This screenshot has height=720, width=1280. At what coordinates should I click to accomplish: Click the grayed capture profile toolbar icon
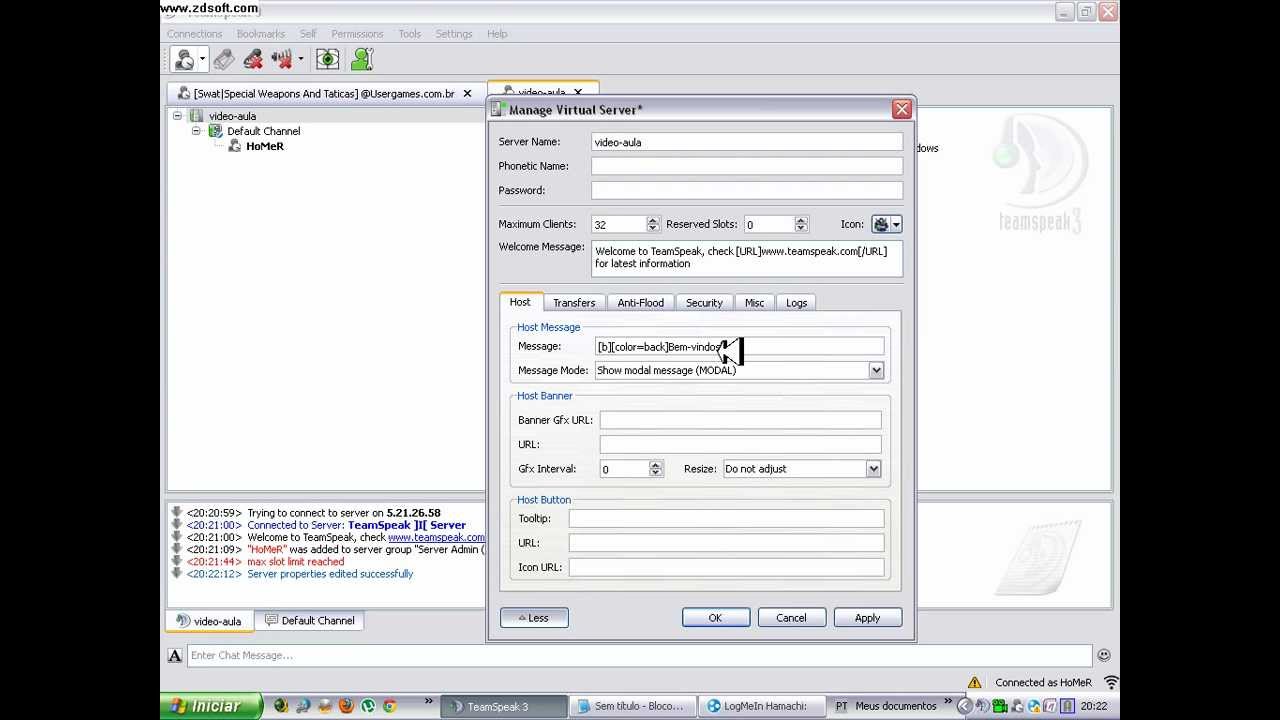[224, 60]
